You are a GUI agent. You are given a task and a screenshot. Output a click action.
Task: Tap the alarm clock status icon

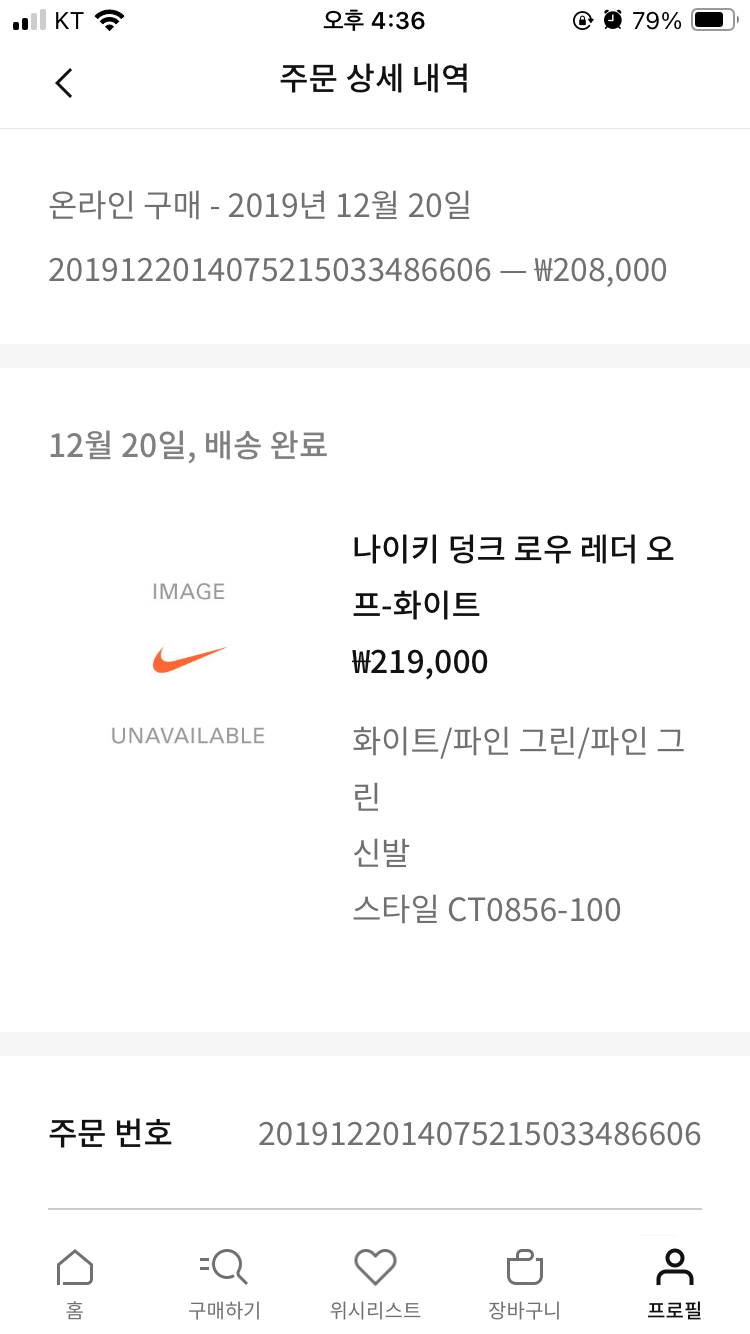[612, 20]
